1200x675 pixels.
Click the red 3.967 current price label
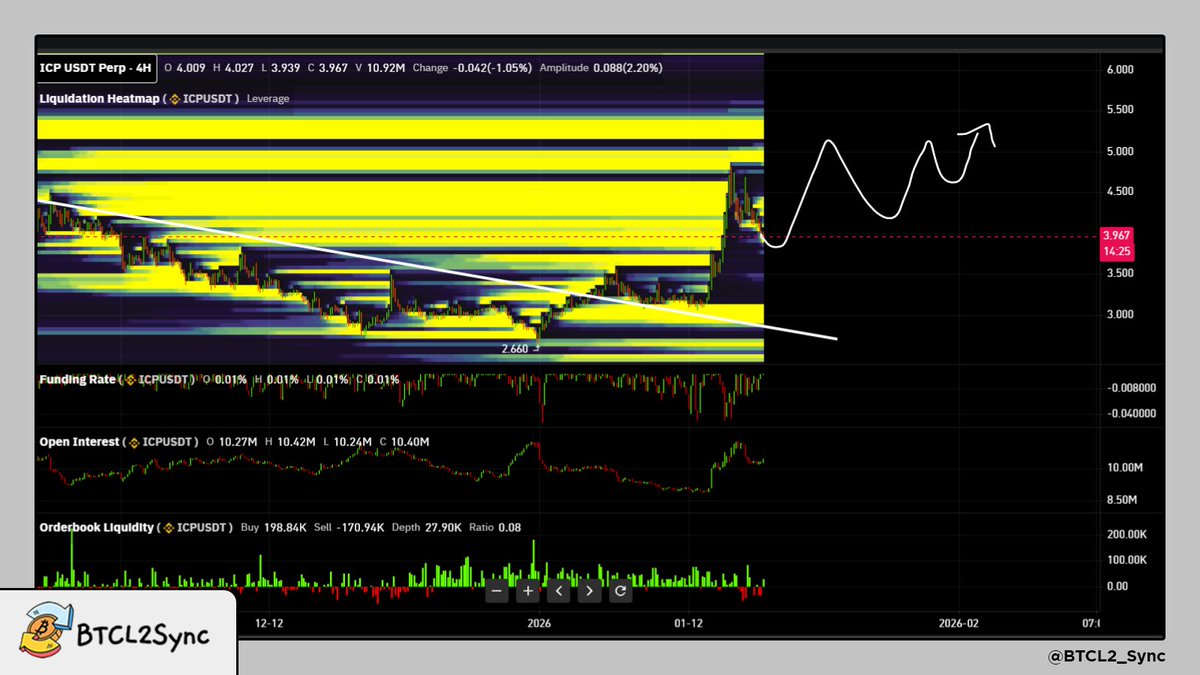1116,236
